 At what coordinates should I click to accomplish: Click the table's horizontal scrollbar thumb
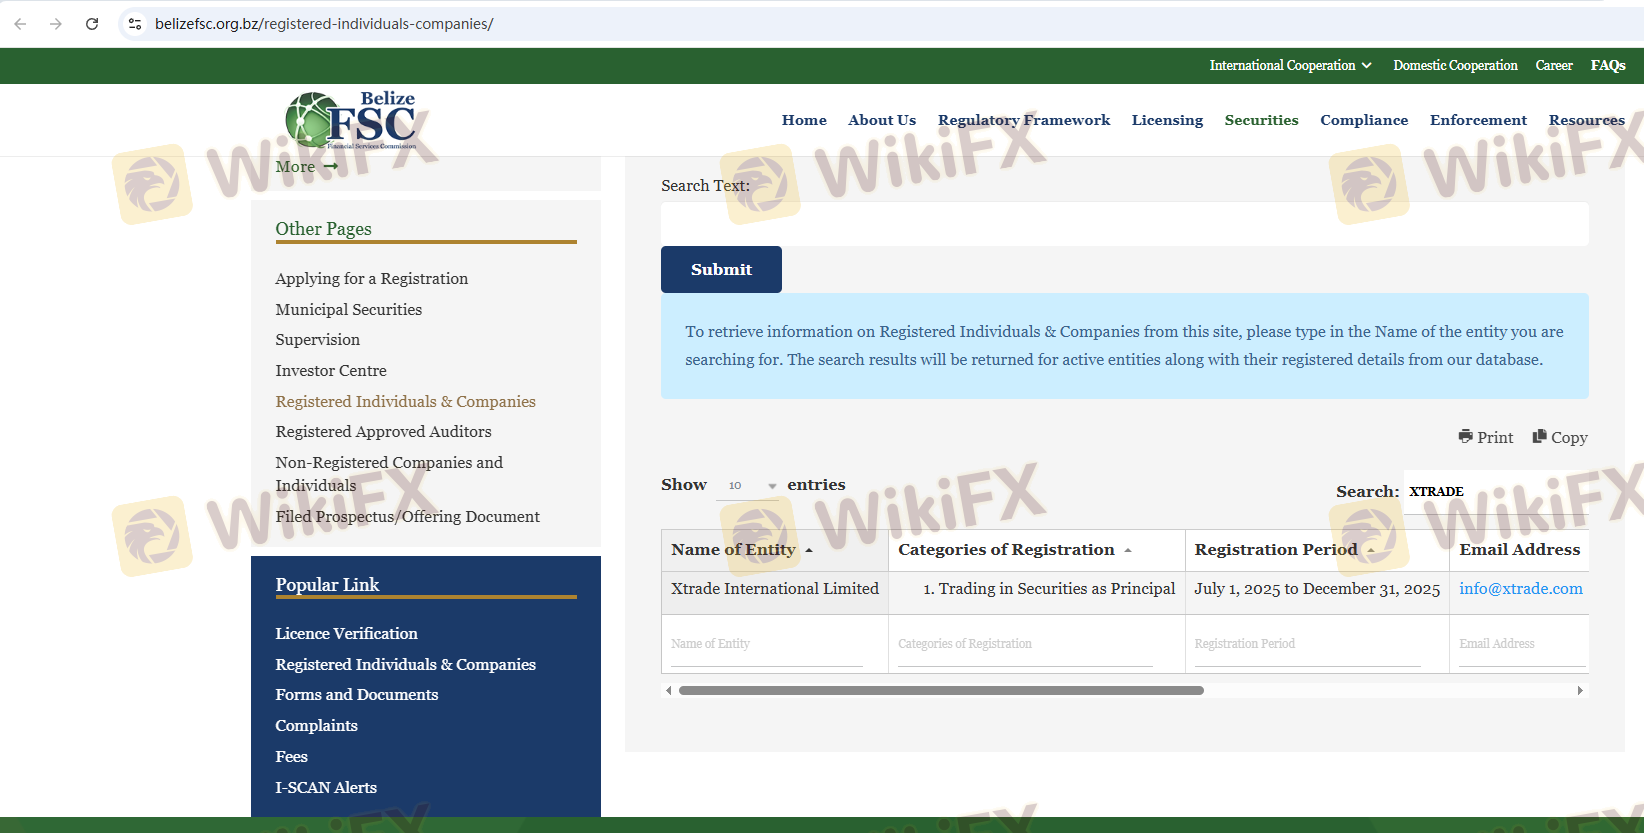(x=940, y=690)
